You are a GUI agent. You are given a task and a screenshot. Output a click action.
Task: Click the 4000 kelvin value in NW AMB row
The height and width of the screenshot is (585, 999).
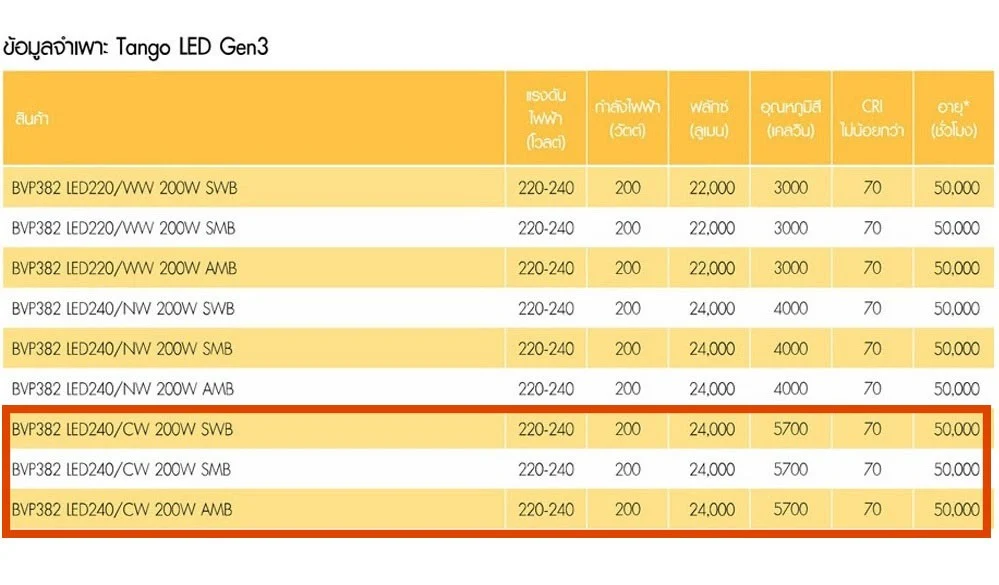coord(791,389)
